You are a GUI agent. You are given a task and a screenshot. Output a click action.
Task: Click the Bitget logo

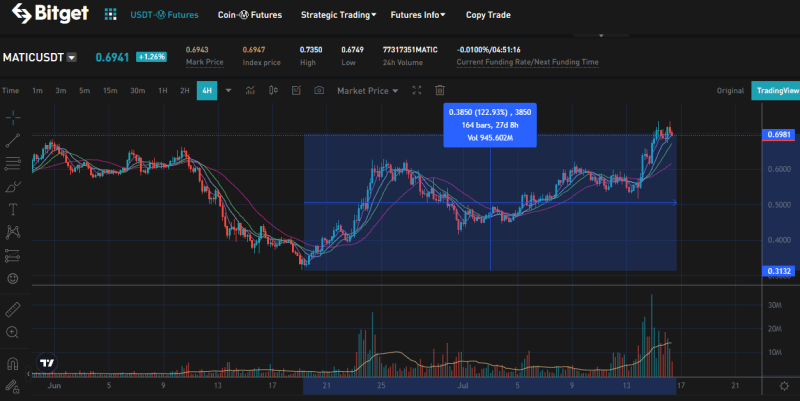point(50,14)
